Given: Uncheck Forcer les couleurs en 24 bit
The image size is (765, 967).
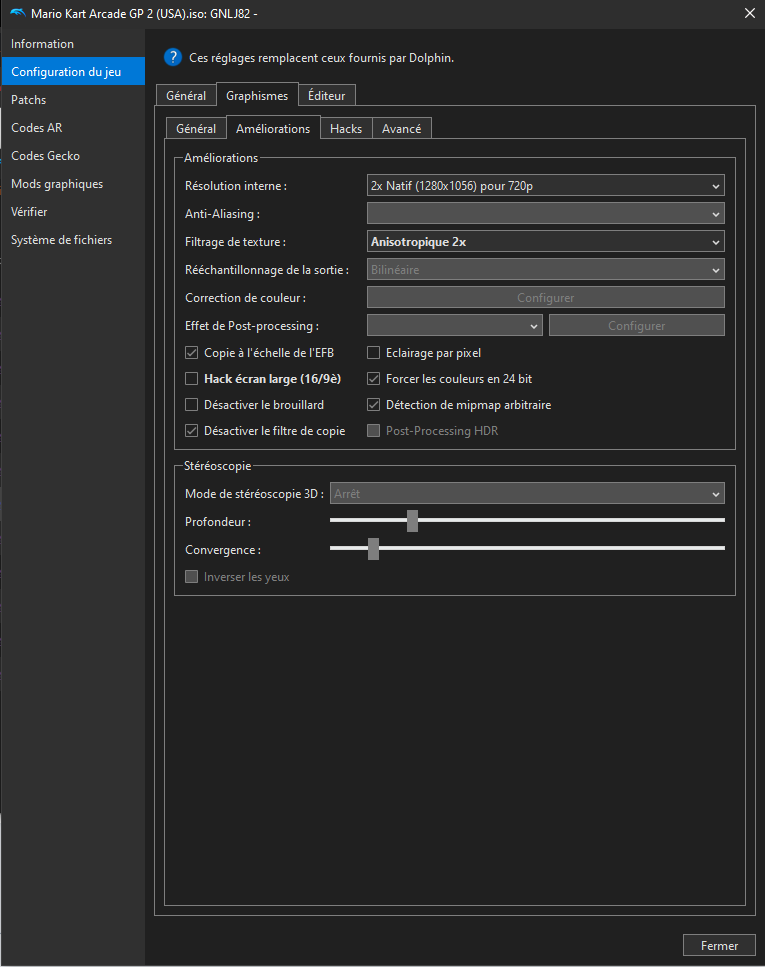Looking at the screenshot, I should [x=374, y=379].
